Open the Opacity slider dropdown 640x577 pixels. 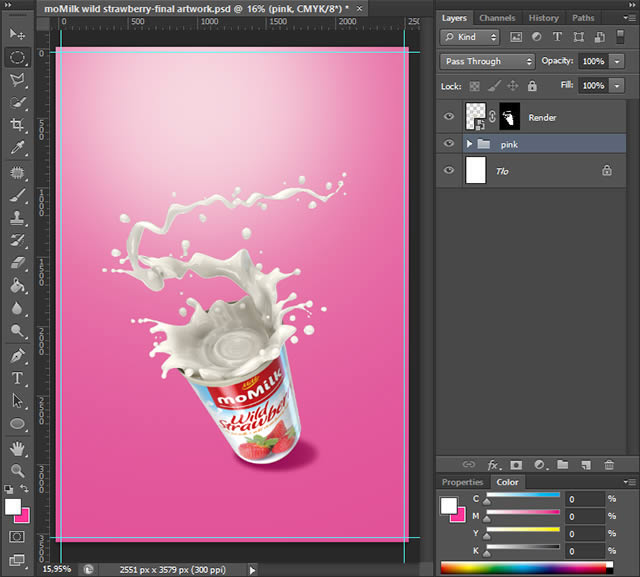click(x=617, y=61)
